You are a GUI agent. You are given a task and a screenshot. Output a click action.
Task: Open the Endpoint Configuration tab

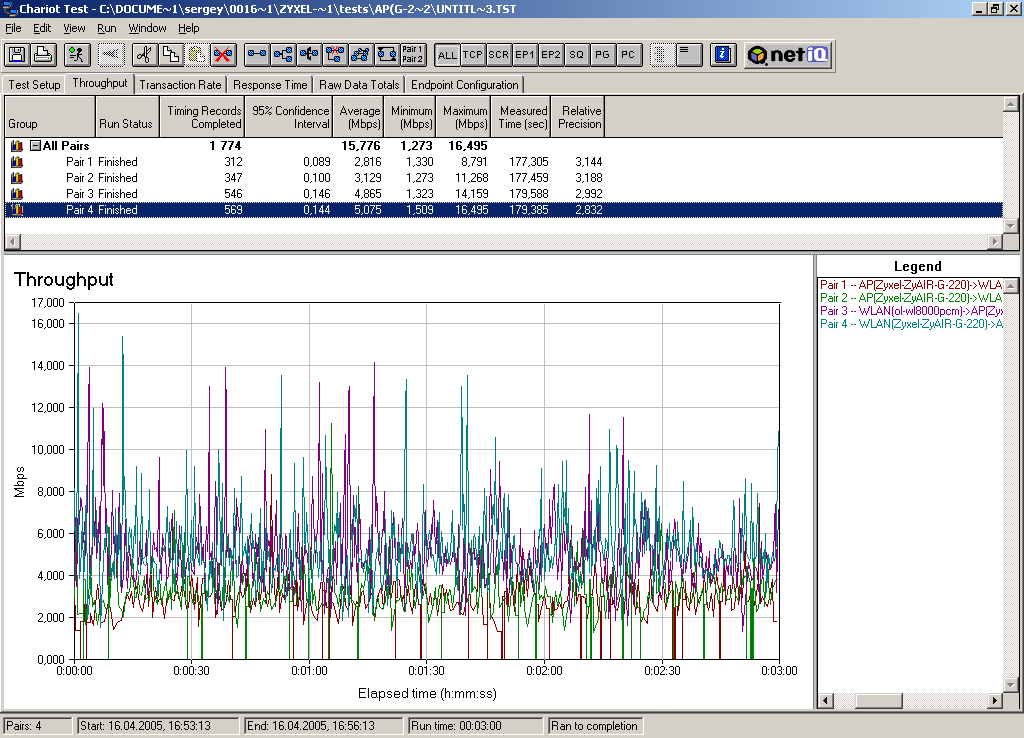point(464,85)
